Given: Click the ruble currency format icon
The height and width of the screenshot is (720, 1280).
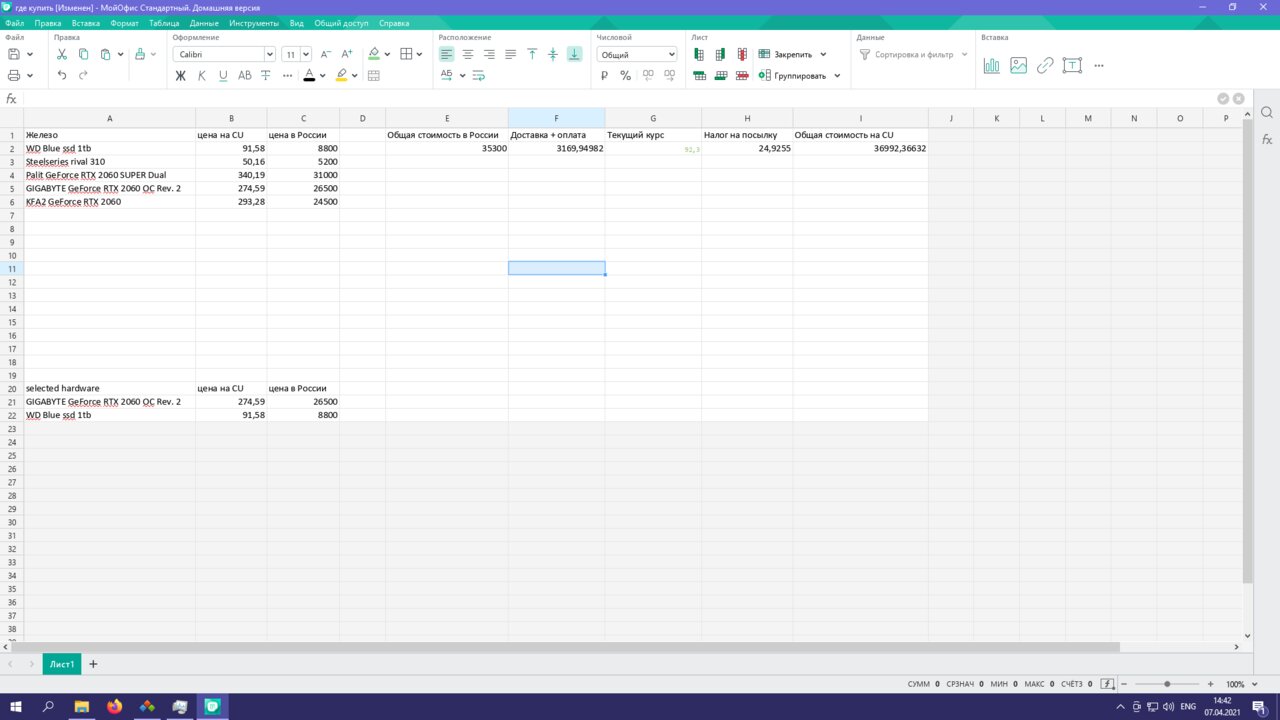Looking at the screenshot, I should (x=604, y=76).
